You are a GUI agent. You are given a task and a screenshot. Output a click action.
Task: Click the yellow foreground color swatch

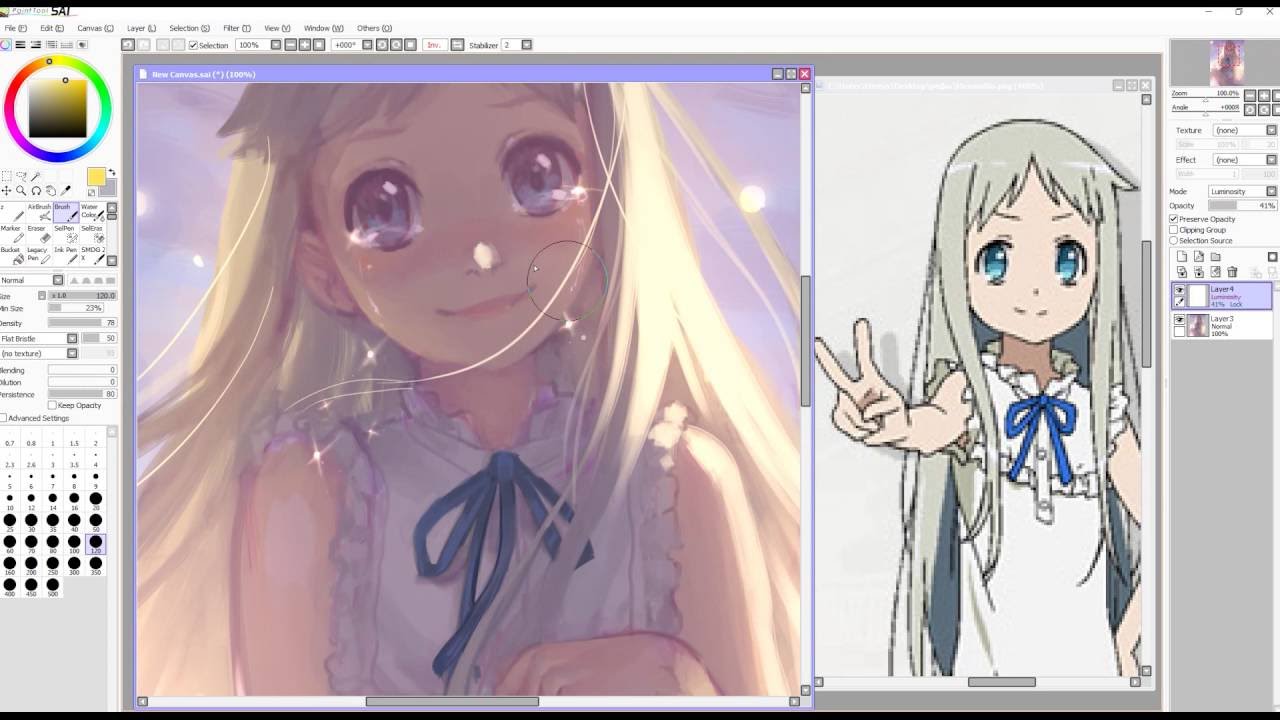point(96,177)
